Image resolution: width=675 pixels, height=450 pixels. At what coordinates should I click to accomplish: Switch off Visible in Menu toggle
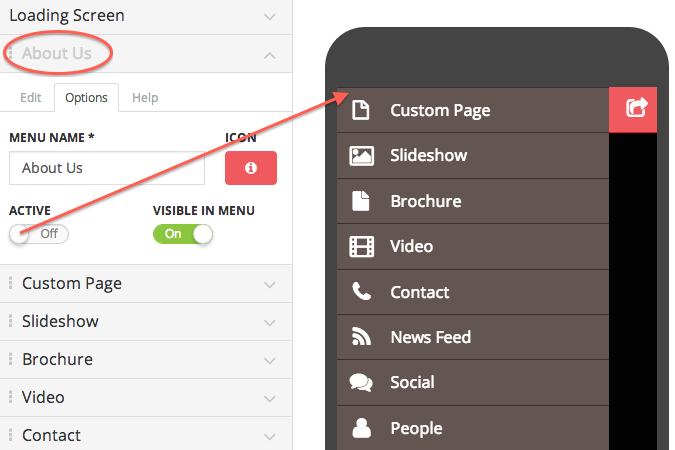pyautogui.click(x=183, y=234)
